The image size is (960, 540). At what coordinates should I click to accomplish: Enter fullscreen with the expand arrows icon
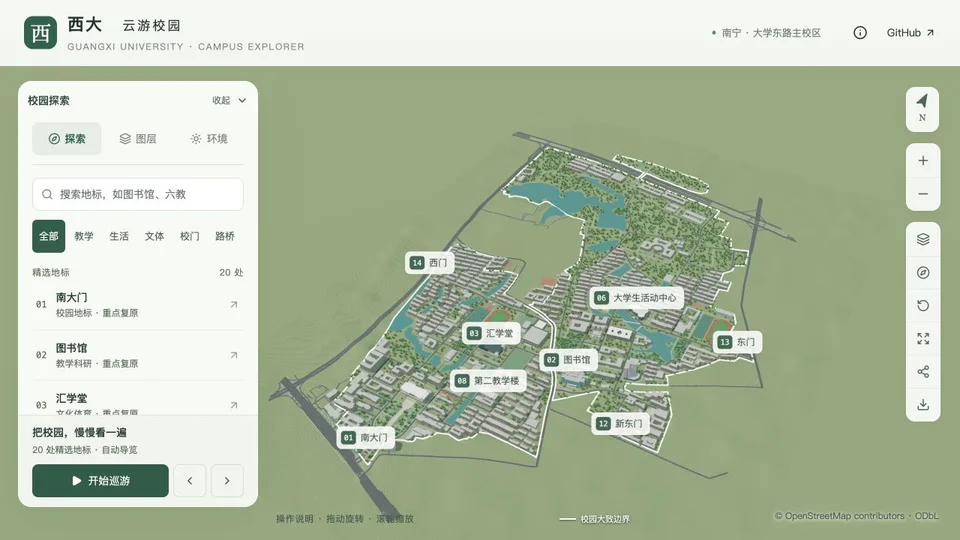923,339
